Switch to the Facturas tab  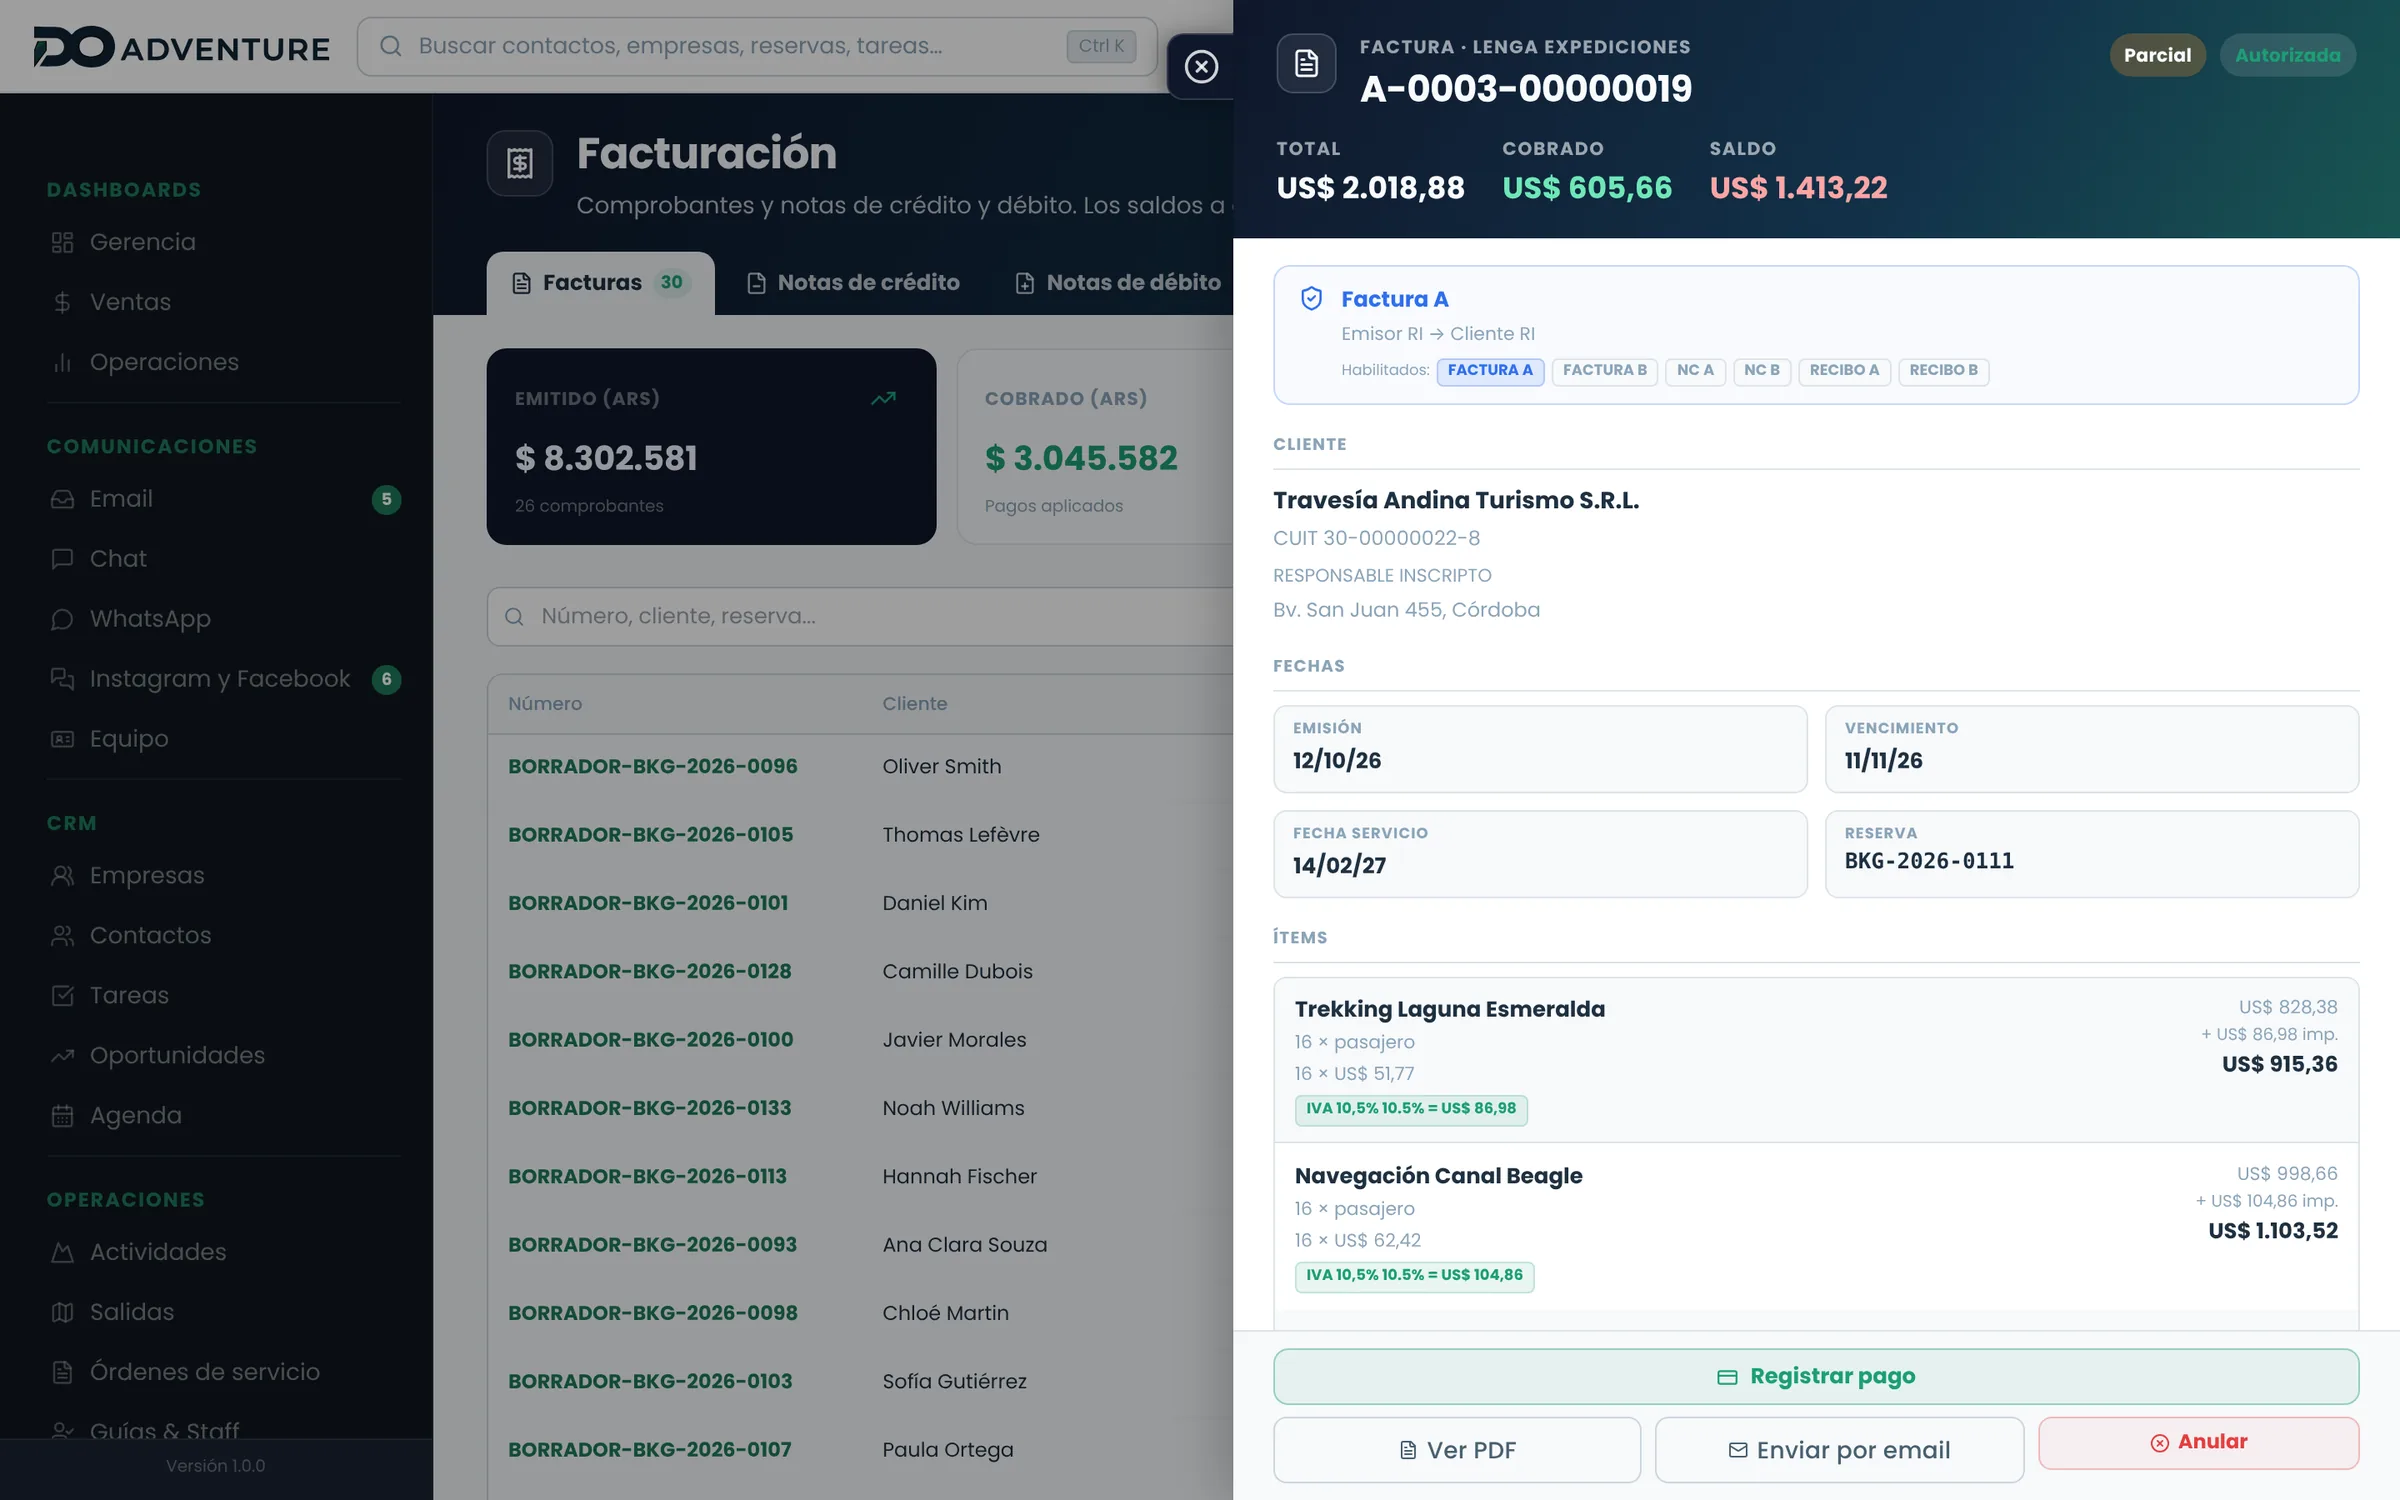coord(600,283)
